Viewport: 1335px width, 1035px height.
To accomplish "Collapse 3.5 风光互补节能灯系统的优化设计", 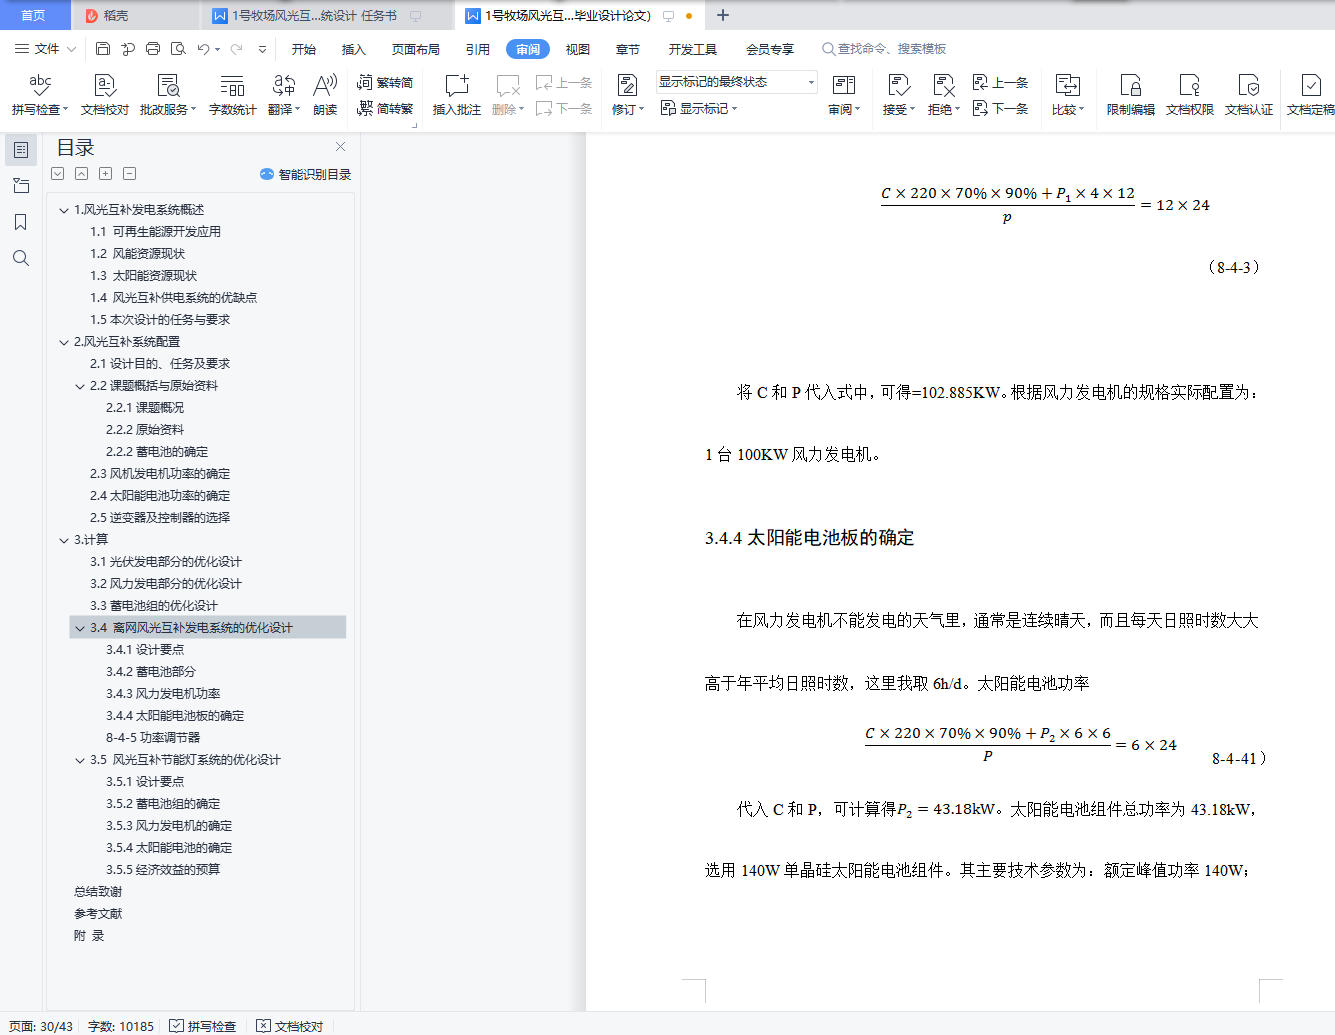I will point(80,760).
